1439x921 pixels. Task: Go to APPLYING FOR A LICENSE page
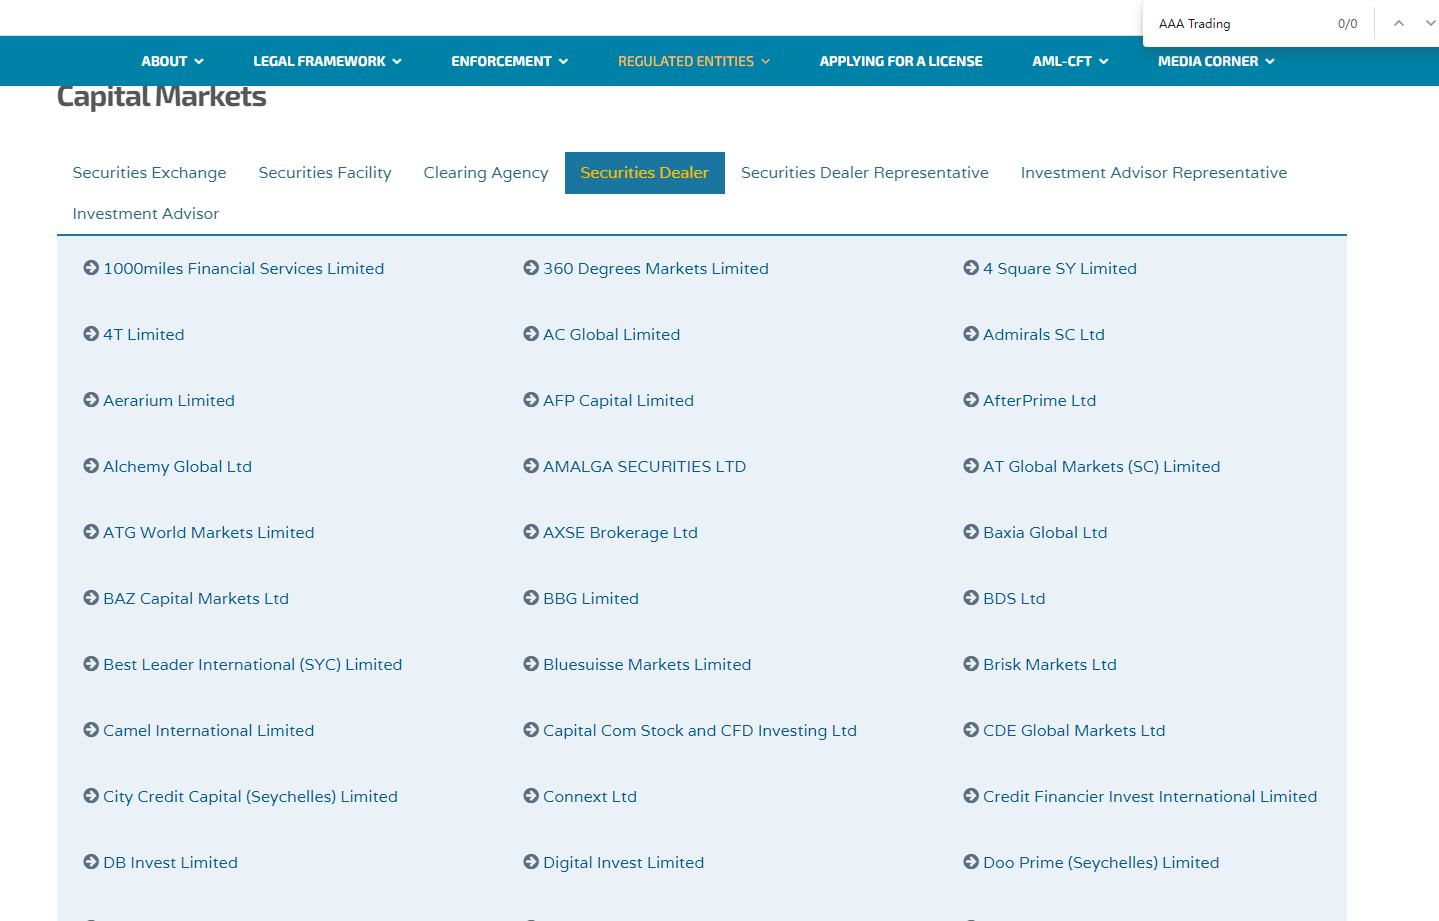[x=901, y=61]
